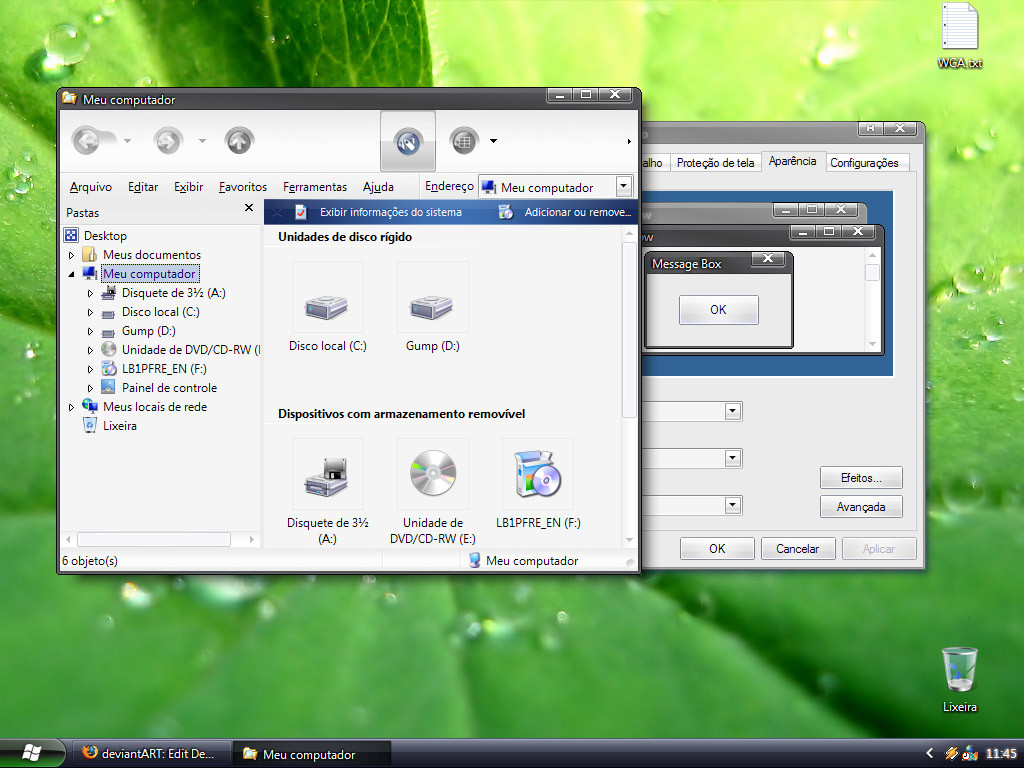Switch to the Proteção de tela tab
This screenshot has width=1024, height=768.
[x=715, y=163]
